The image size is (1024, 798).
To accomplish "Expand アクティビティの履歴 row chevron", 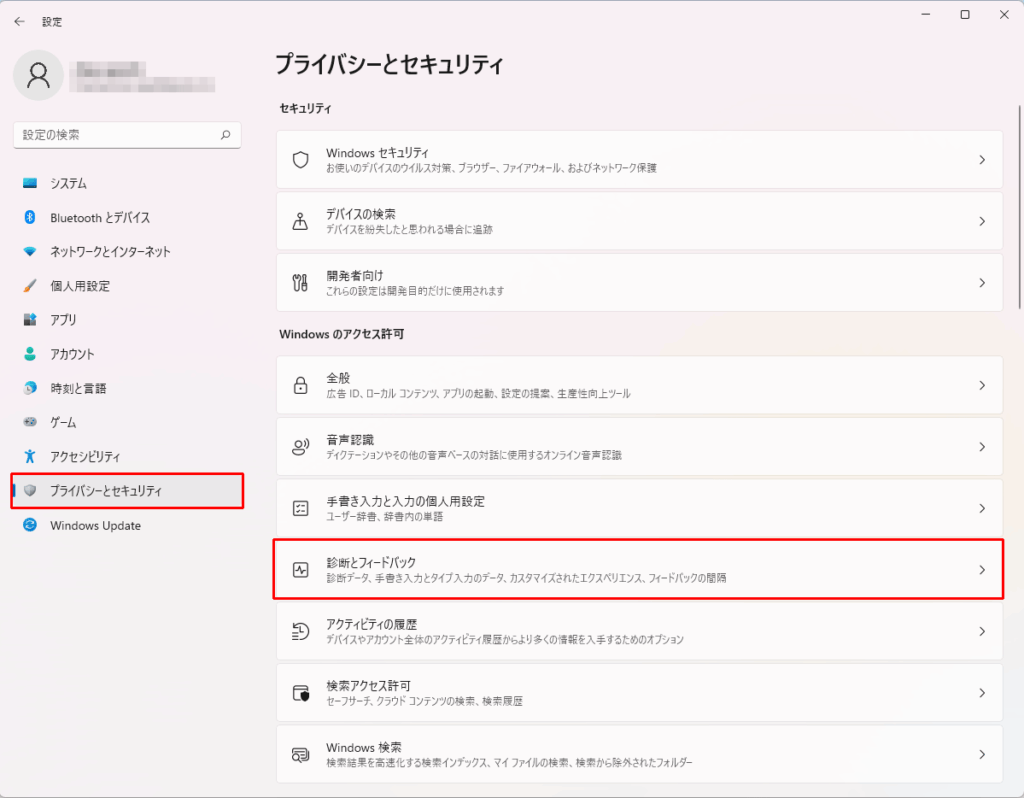I will click(982, 631).
